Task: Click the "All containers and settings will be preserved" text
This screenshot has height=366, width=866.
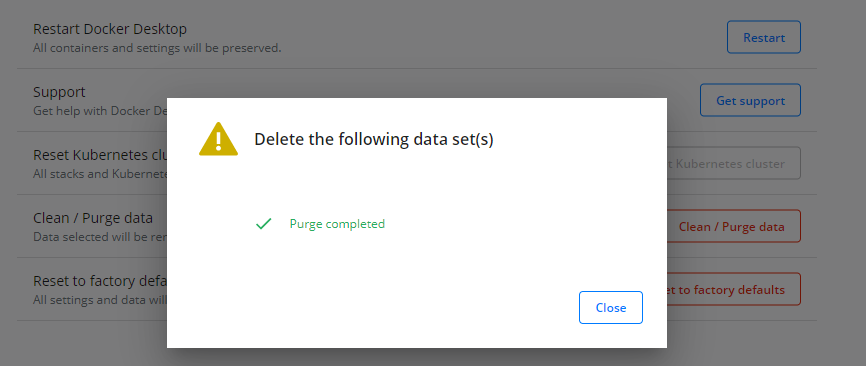Action: (x=157, y=48)
